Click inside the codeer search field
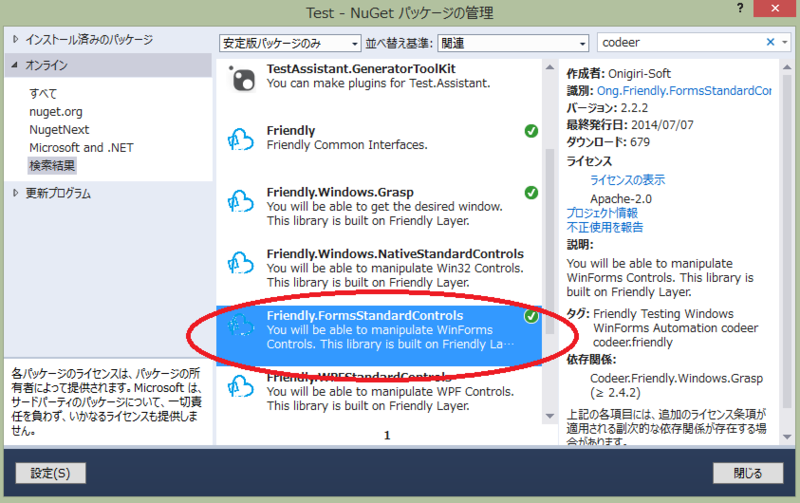 681,42
